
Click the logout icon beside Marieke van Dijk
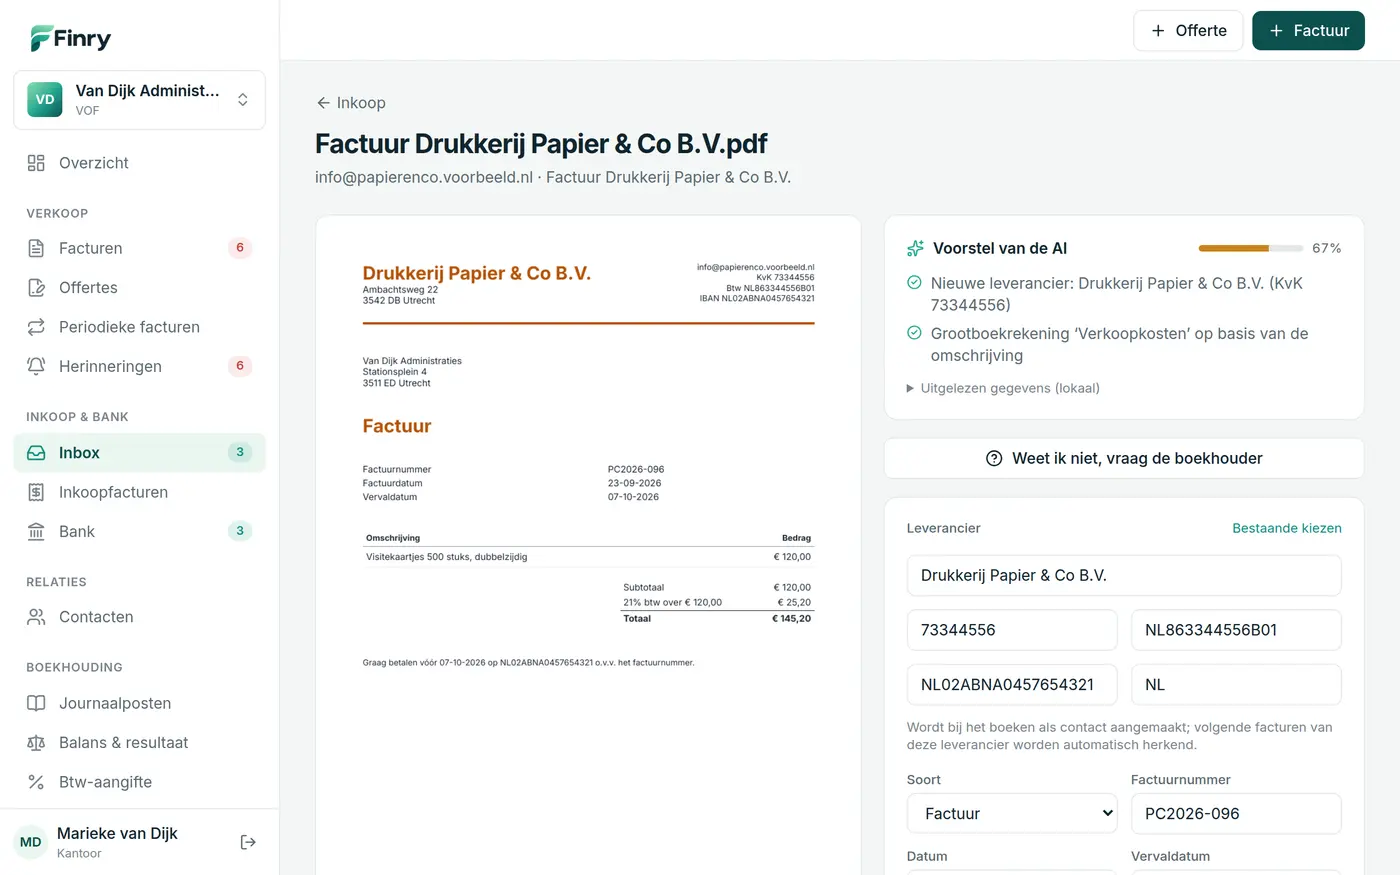(x=248, y=843)
